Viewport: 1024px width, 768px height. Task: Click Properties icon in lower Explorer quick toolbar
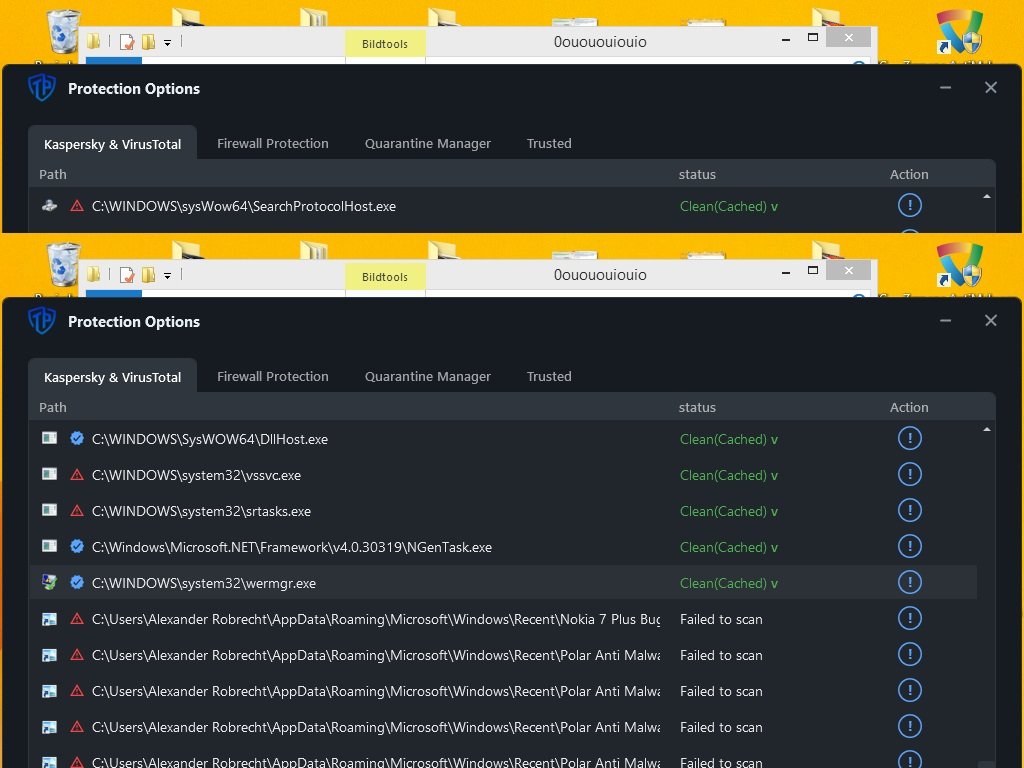(x=127, y=276)
